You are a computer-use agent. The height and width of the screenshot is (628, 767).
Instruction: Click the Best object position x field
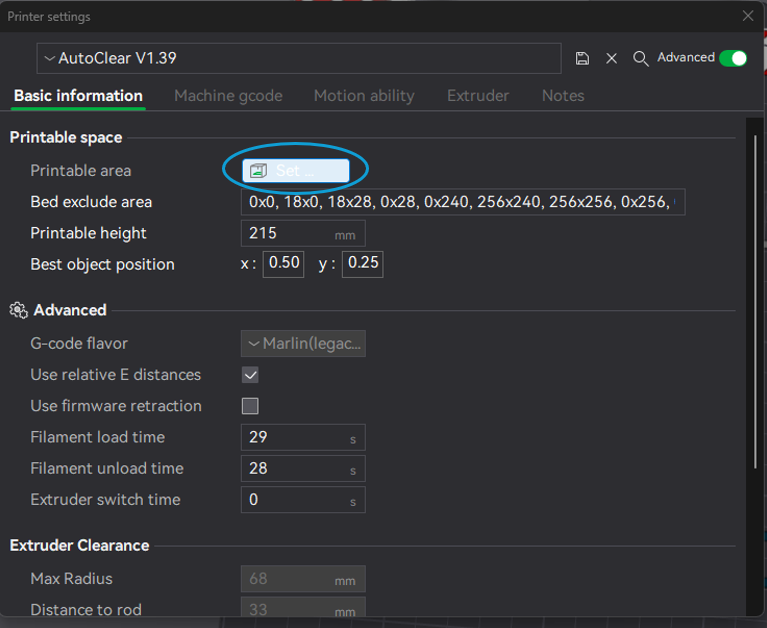pos(284,264)
